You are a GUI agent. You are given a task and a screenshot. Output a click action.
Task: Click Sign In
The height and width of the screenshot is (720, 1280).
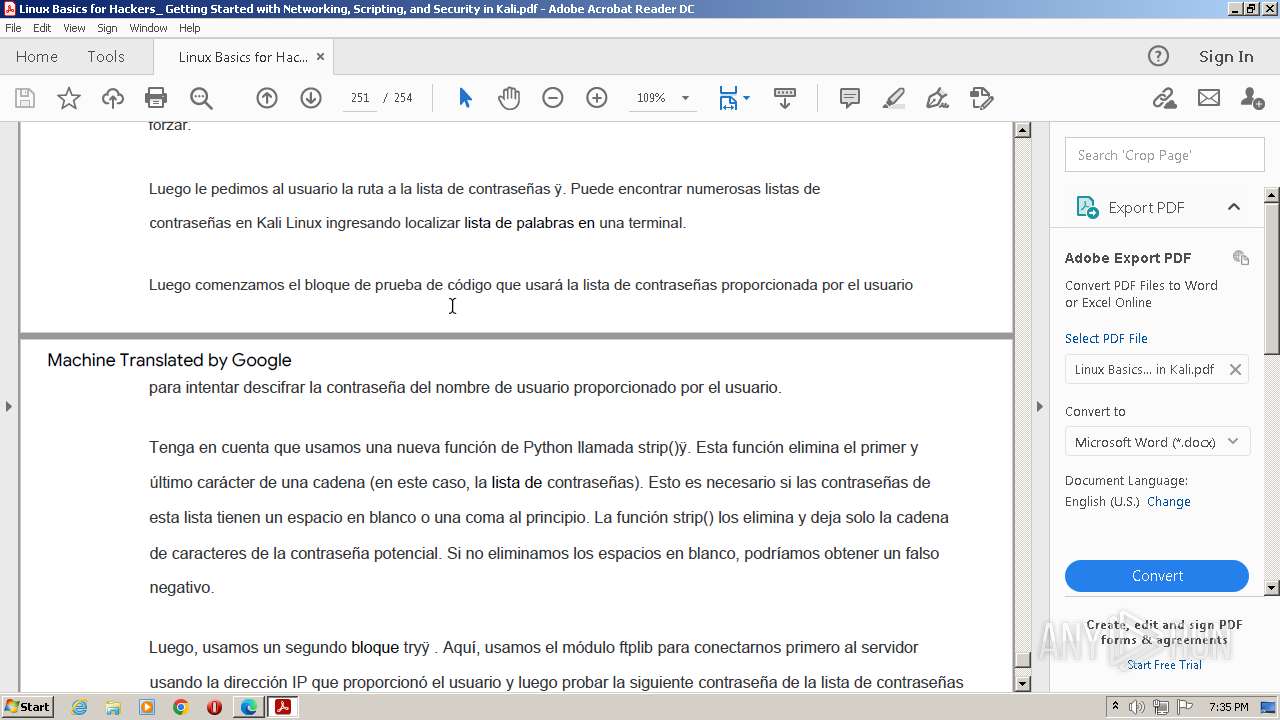(x=1226, y=56)
